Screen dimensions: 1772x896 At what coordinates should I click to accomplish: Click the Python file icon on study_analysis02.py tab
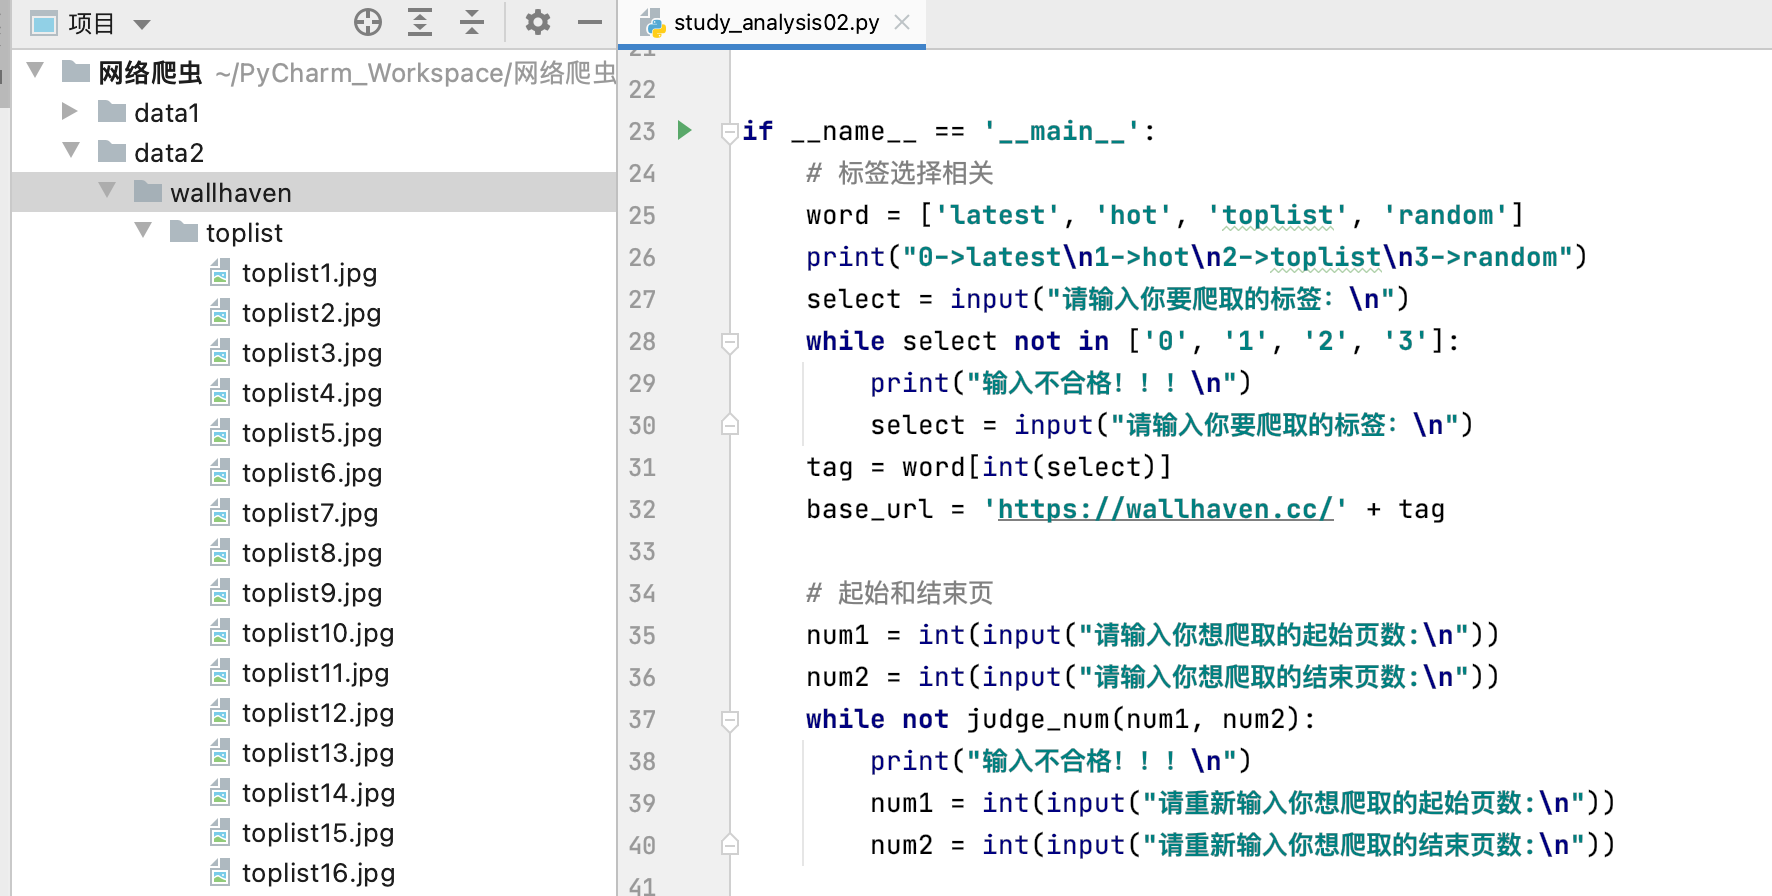click(653, 22)
